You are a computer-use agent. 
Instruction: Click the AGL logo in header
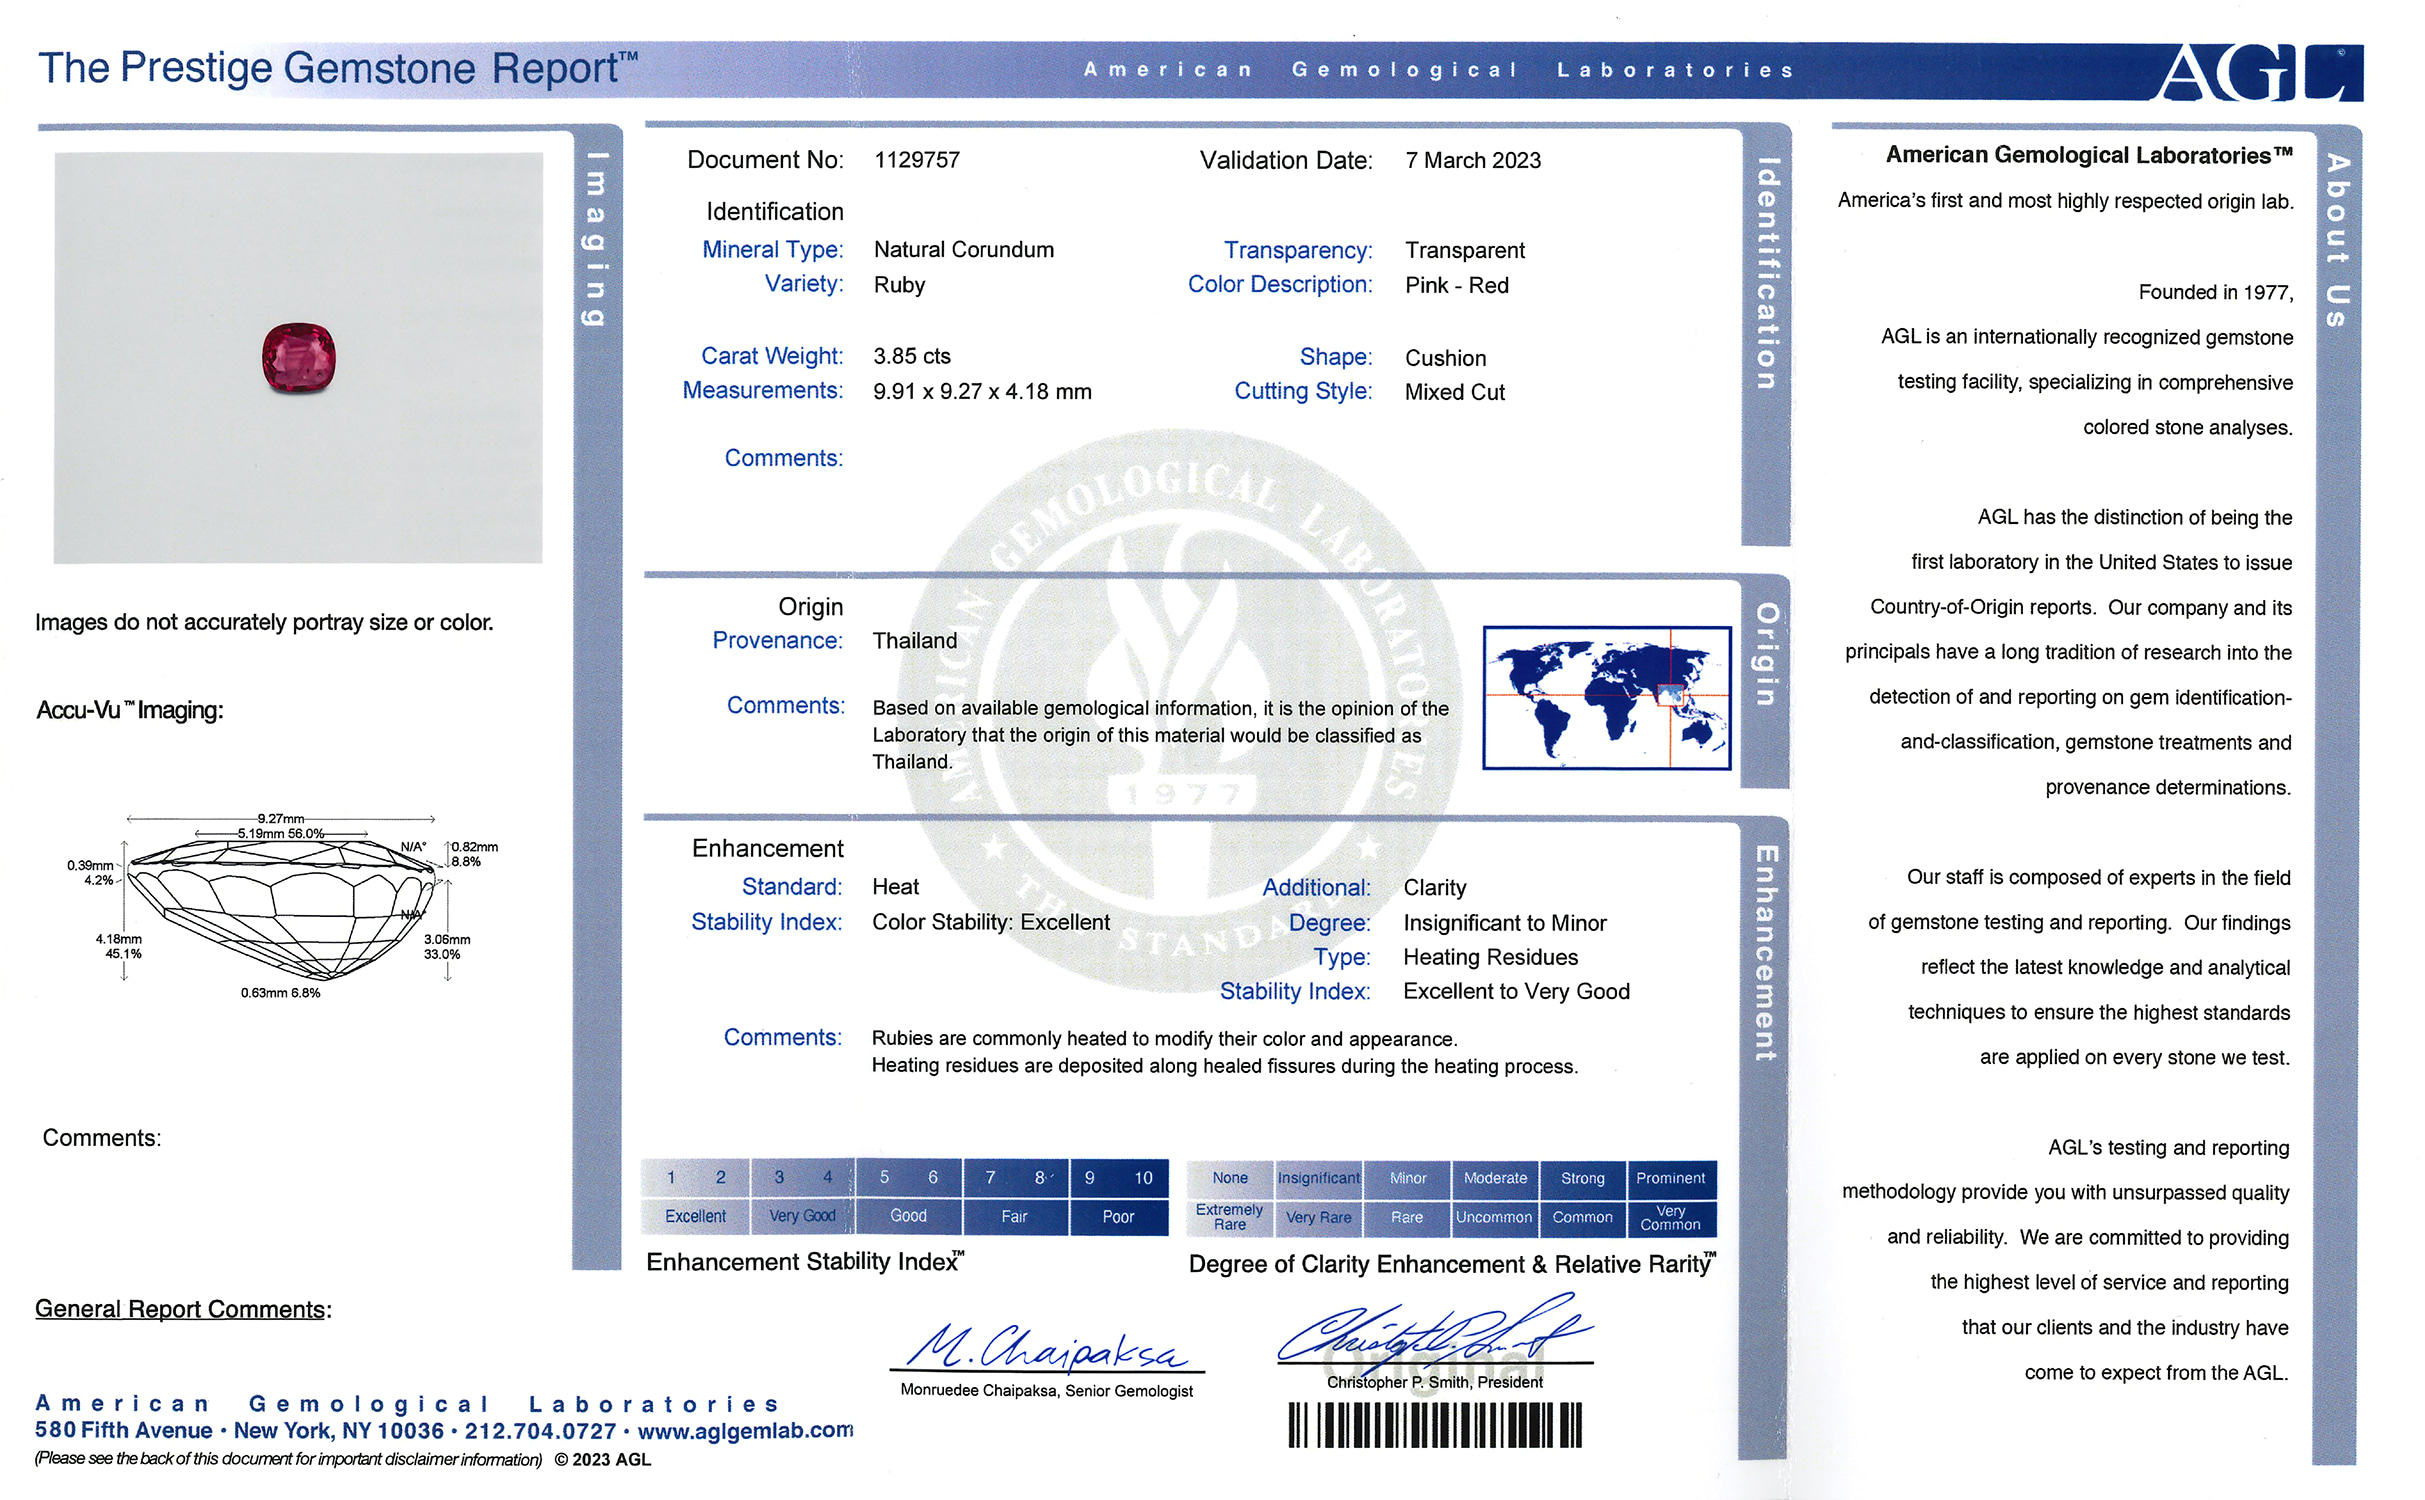click(x=2260, y=72)
